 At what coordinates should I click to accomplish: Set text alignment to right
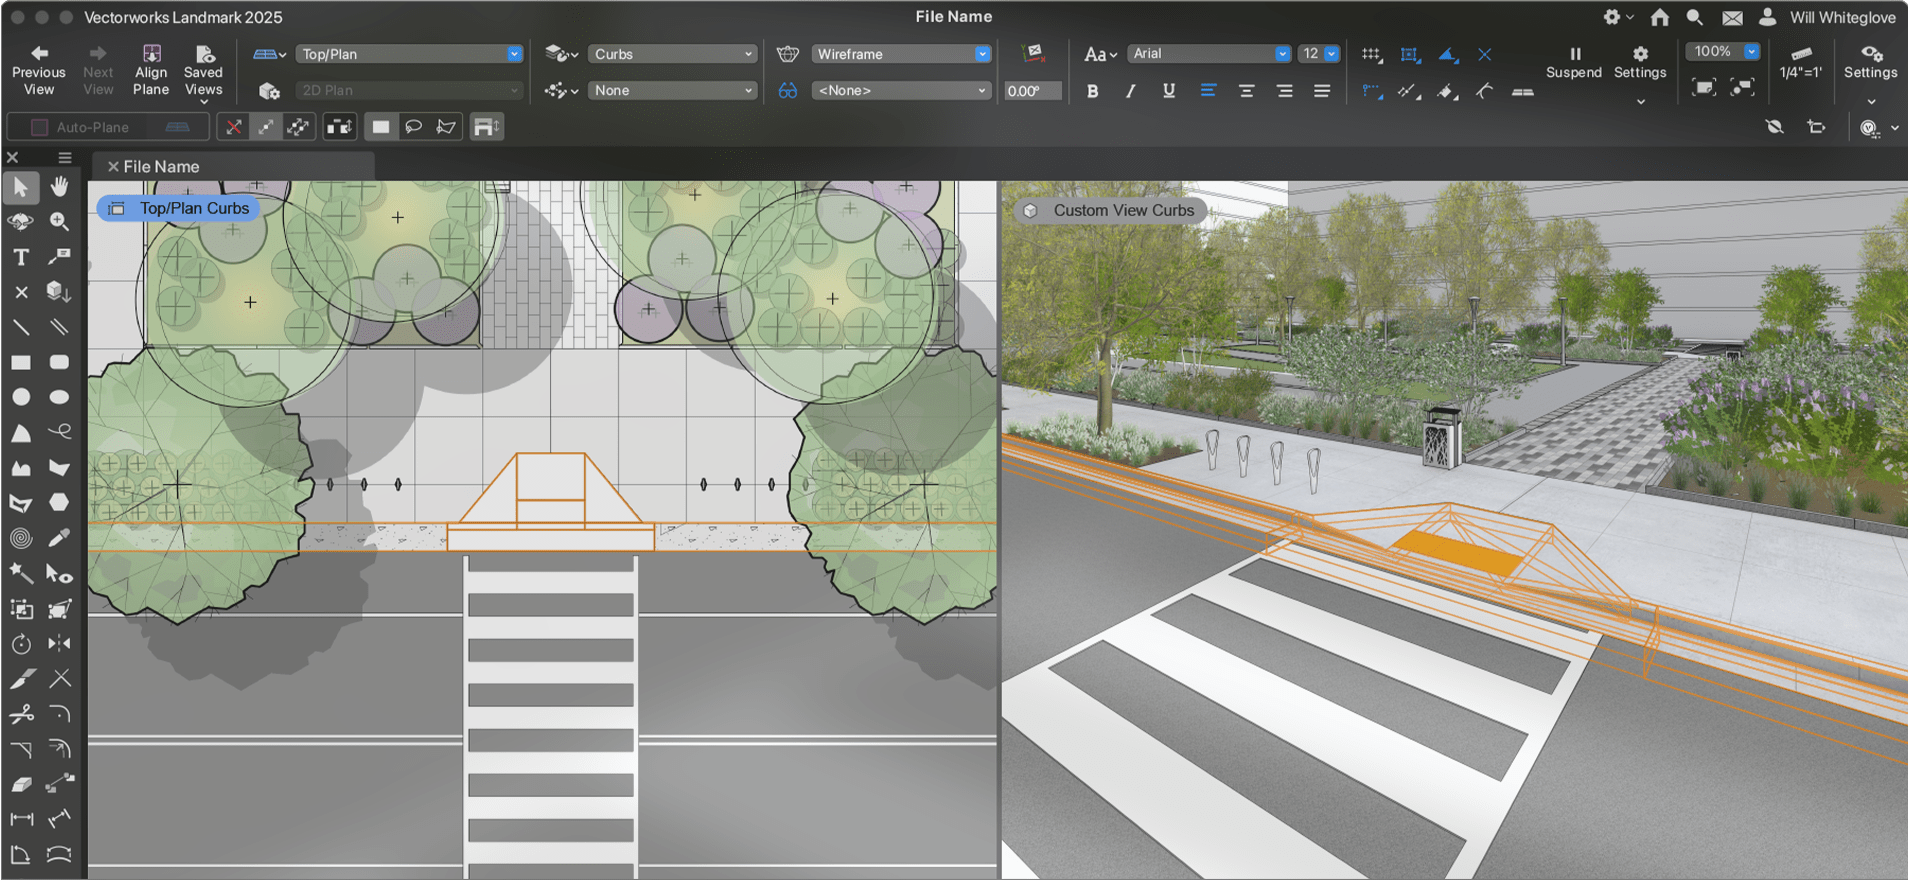click(x=1284, y=91)
